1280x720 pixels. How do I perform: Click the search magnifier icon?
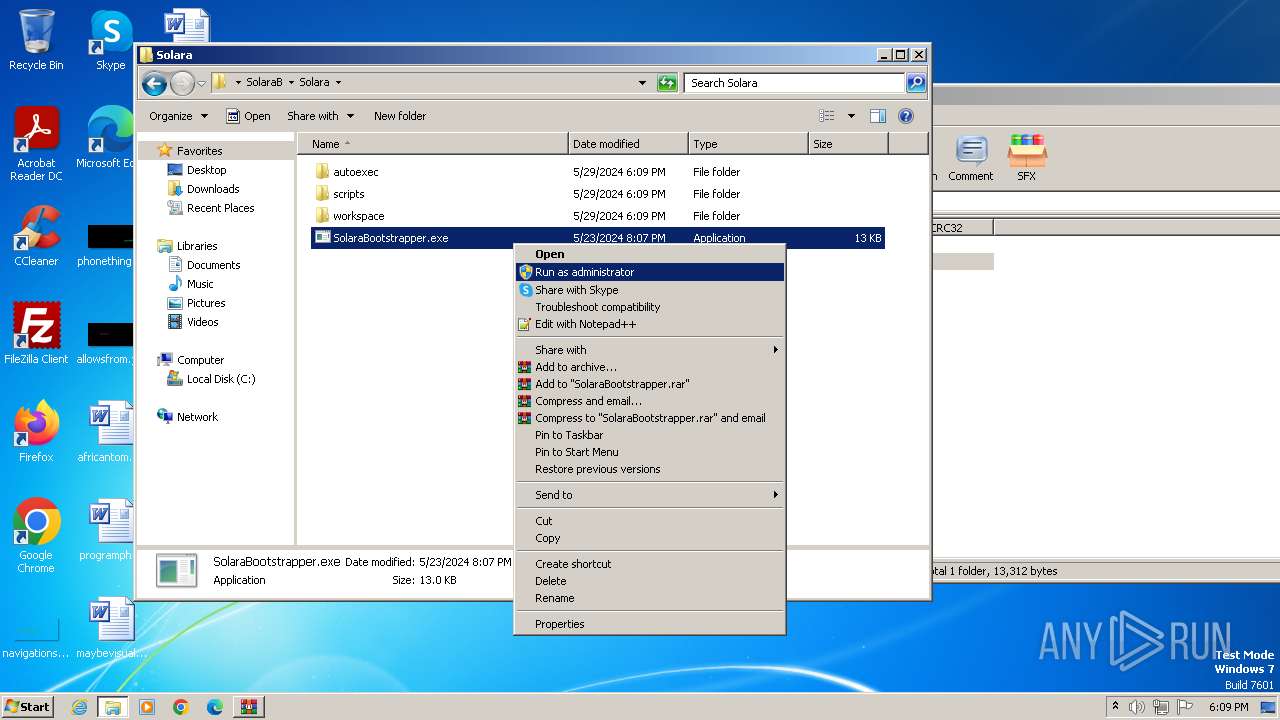pyautogui.click(x=915, y=83)
